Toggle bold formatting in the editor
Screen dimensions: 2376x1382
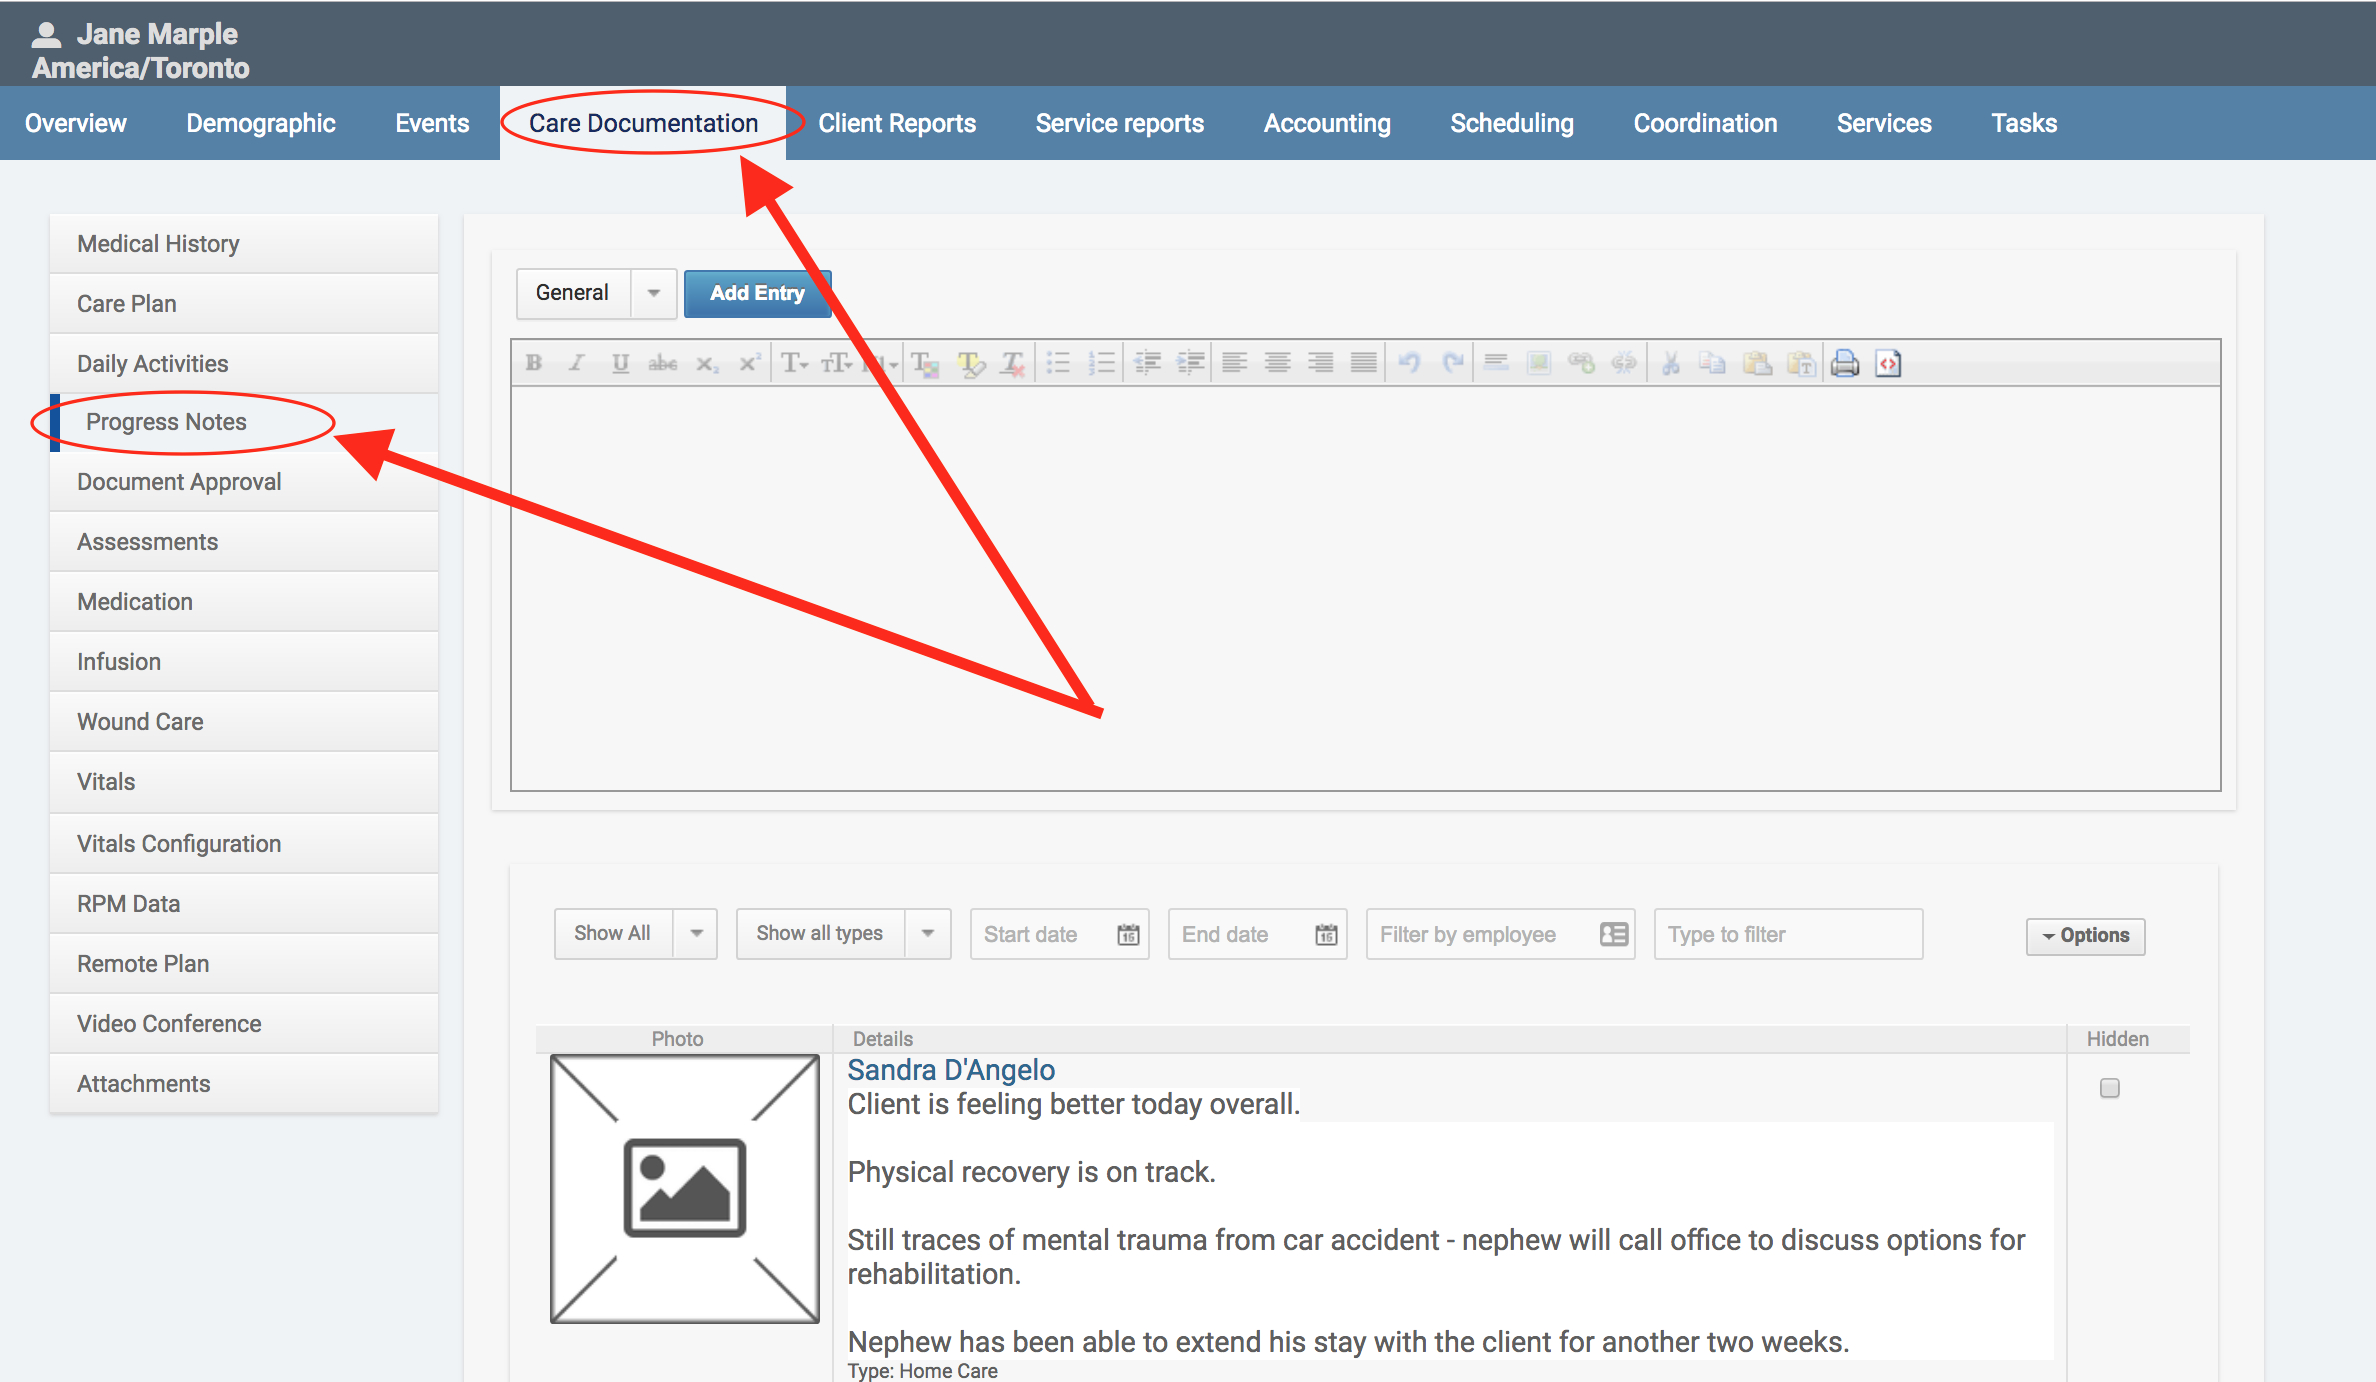click(534, 363)
